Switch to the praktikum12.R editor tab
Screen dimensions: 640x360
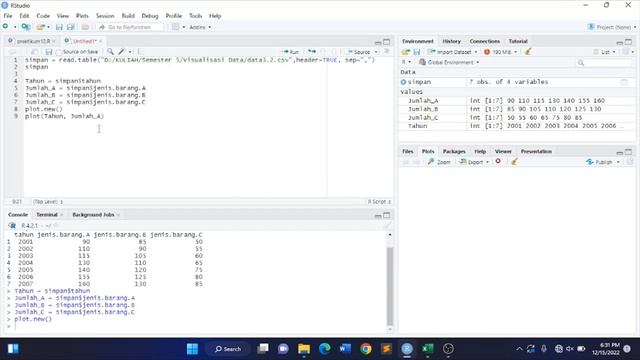tap(33, 41)
